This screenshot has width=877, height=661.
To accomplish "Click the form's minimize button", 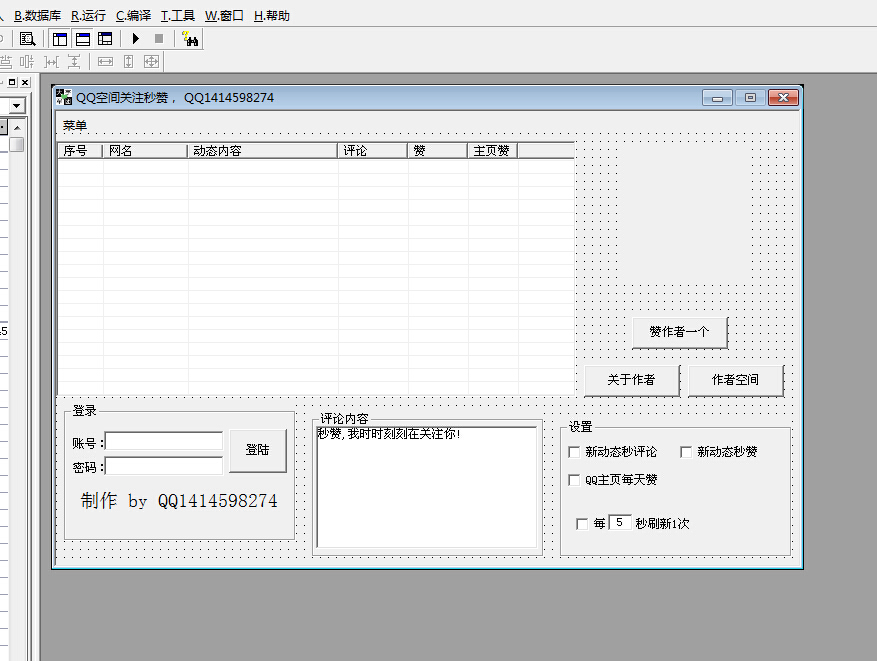I will tap(718, 98).
